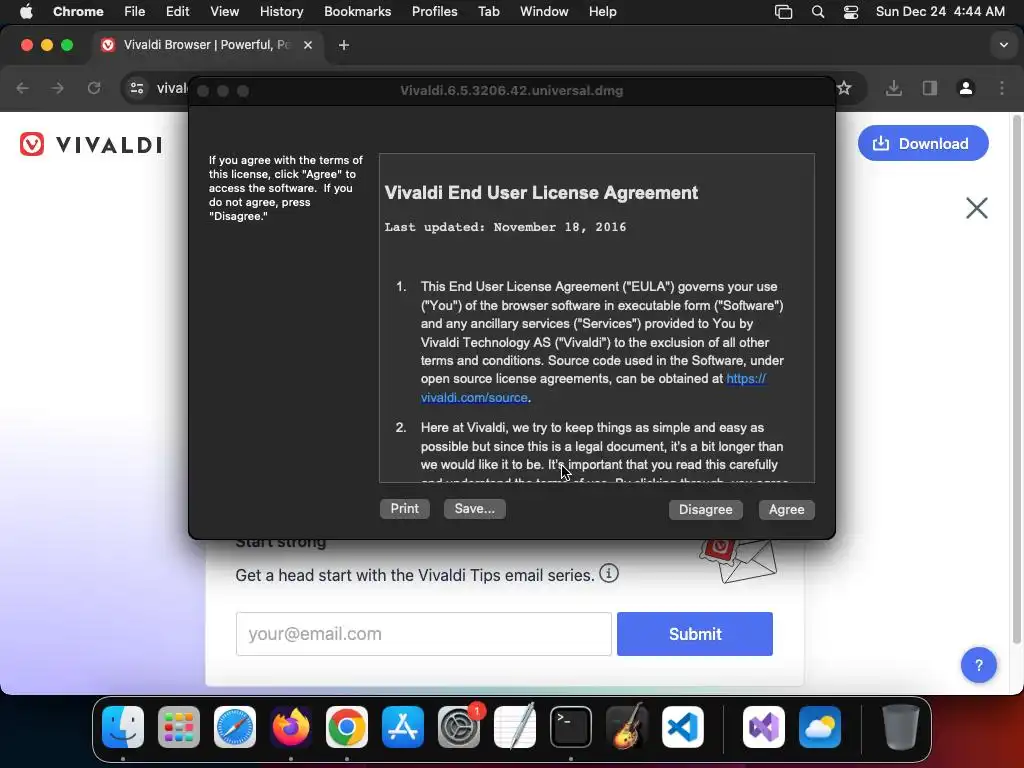Print the Vivaldi license agreement
The height and width of the screenshot is (768, 1024).
[404, 509]
